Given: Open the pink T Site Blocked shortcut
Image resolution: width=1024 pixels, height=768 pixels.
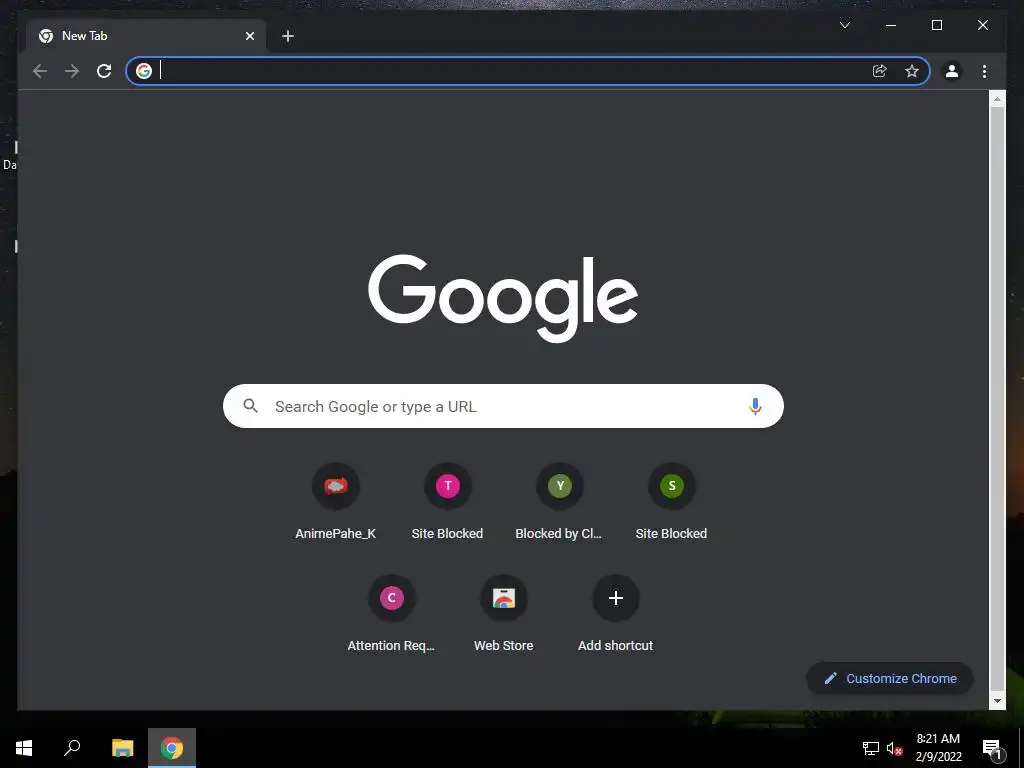Looking at the screenshot, I should point(447,503).
